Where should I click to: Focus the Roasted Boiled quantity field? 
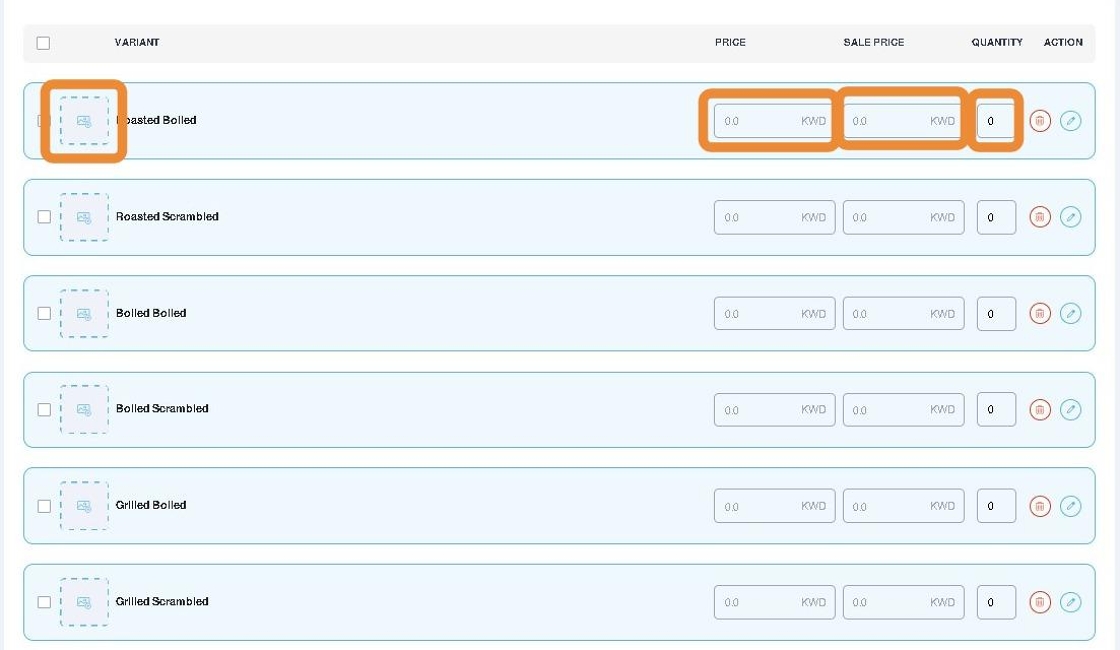(x=996, y=121)
